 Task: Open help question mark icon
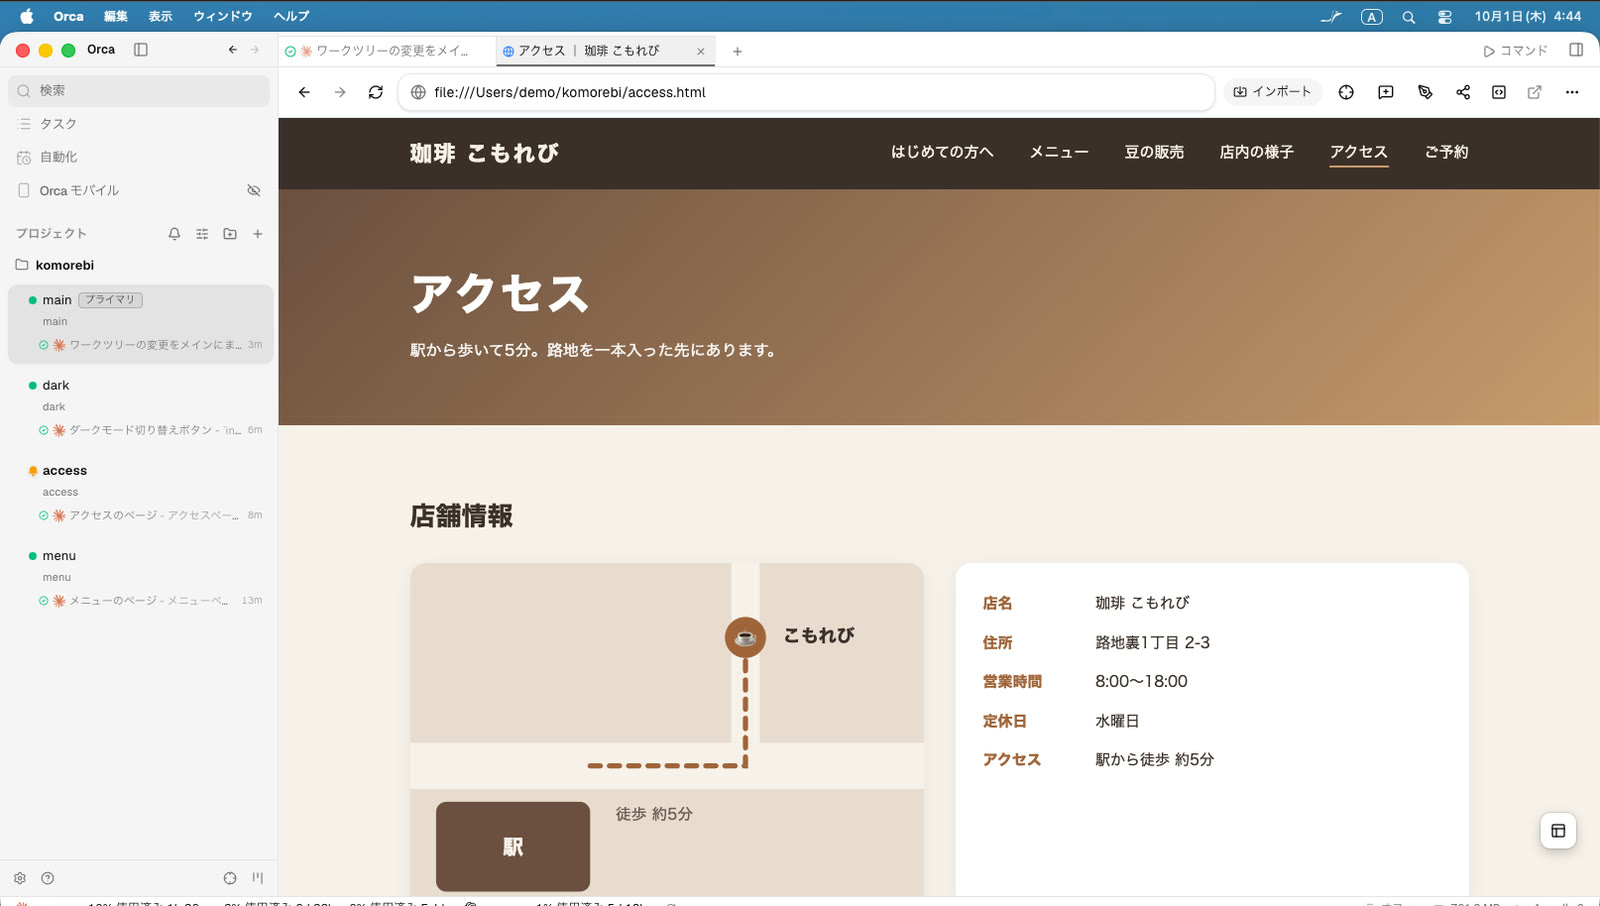pyautogui.click(x=47, y=878)
